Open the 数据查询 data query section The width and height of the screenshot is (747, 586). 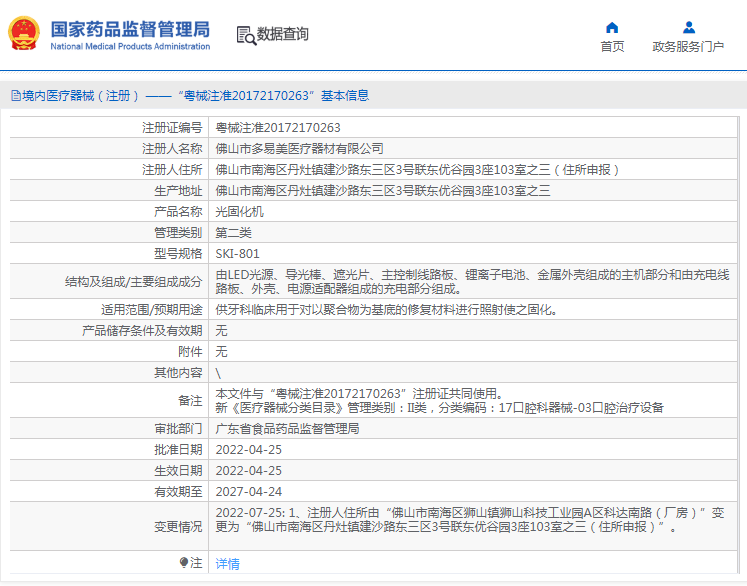coord(283,35)
